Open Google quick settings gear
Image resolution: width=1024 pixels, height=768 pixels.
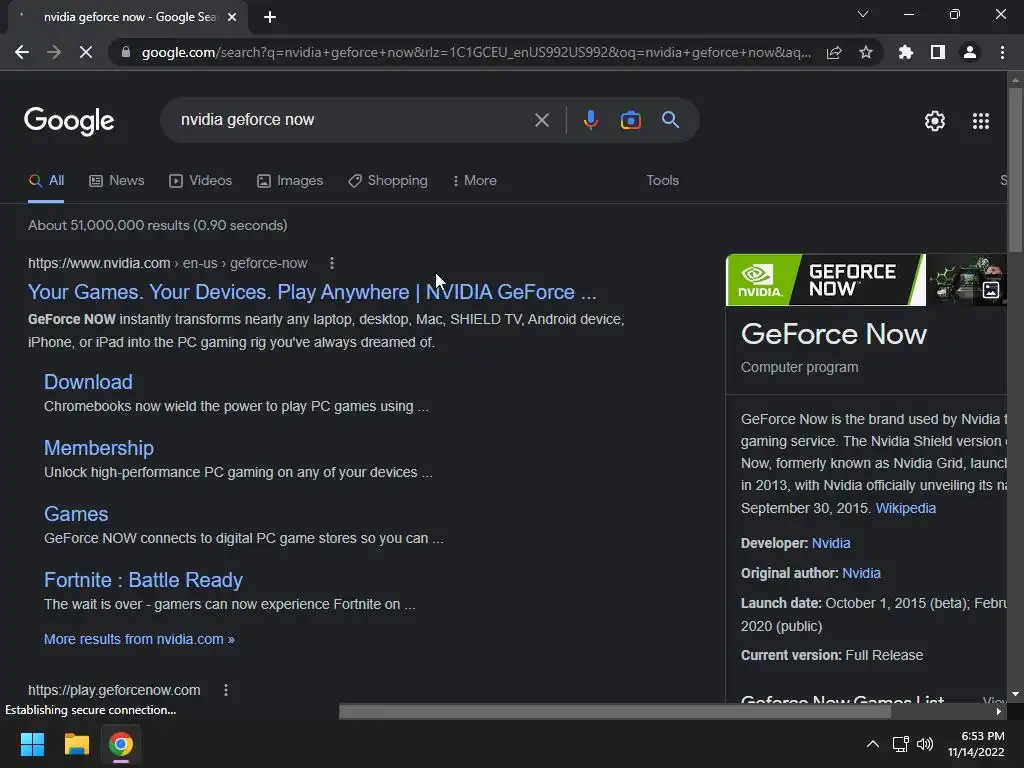point(935,121)
